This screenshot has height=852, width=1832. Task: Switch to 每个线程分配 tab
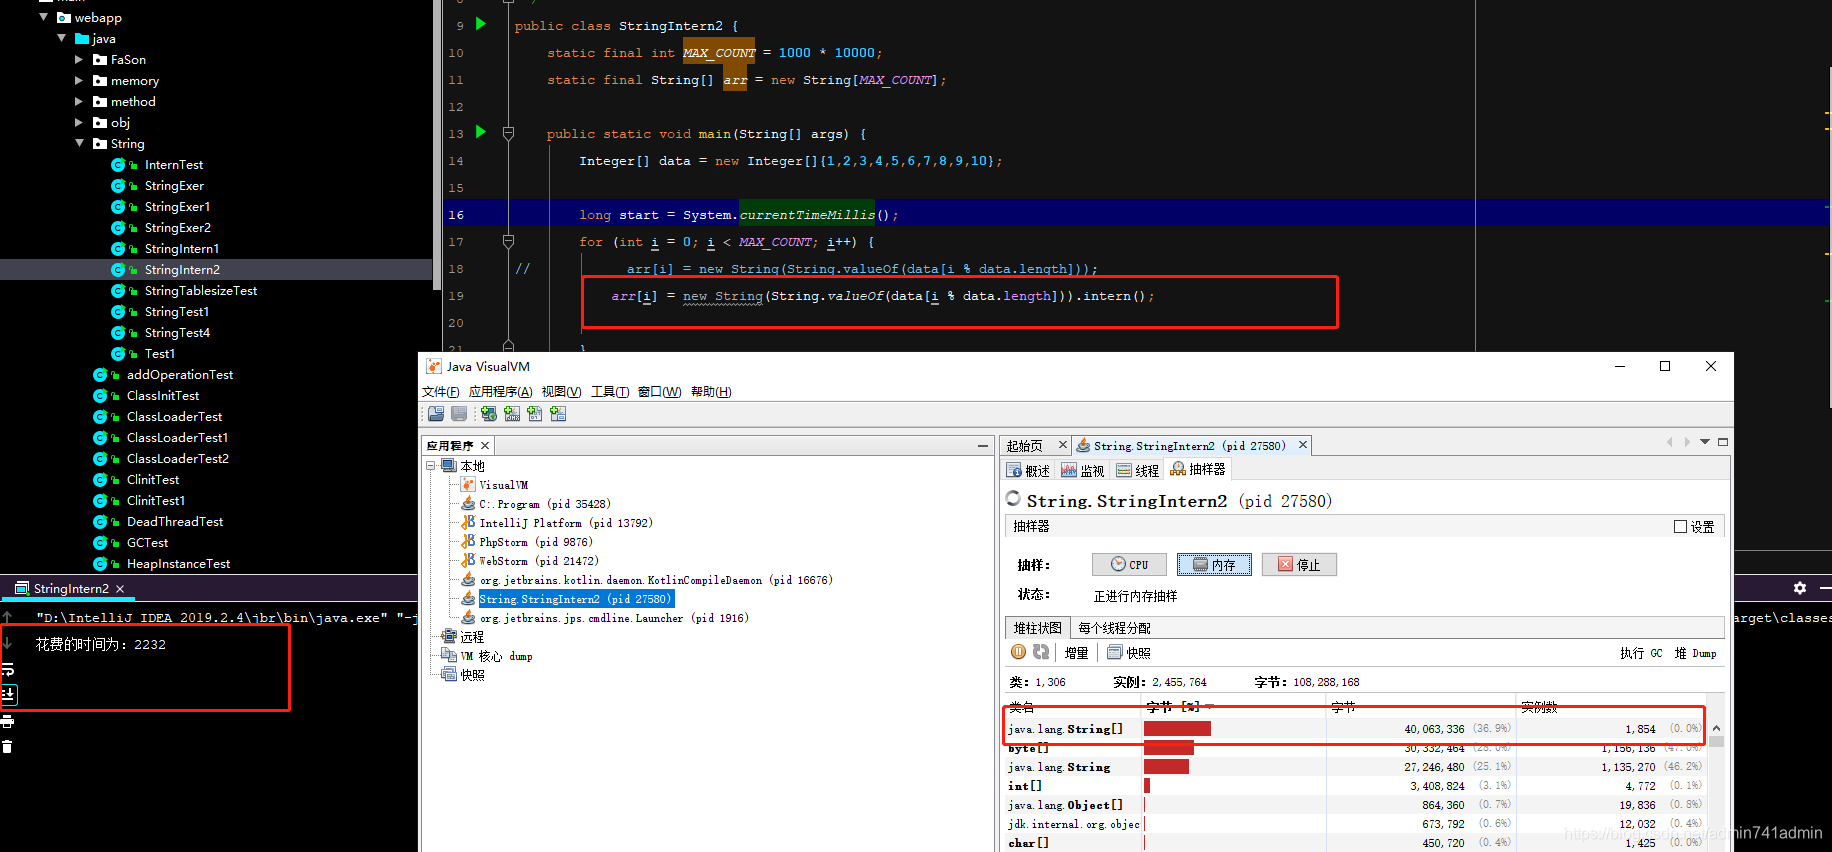[1114, 628]
